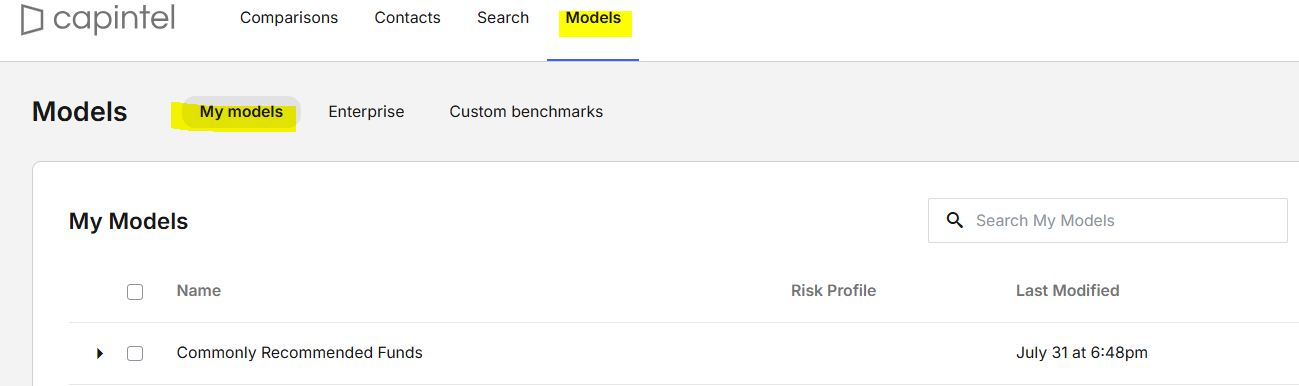The width and height of the screenshot is (1299, 386).
Task: Focus the Search My Models field
Action: pos(1107,220)
